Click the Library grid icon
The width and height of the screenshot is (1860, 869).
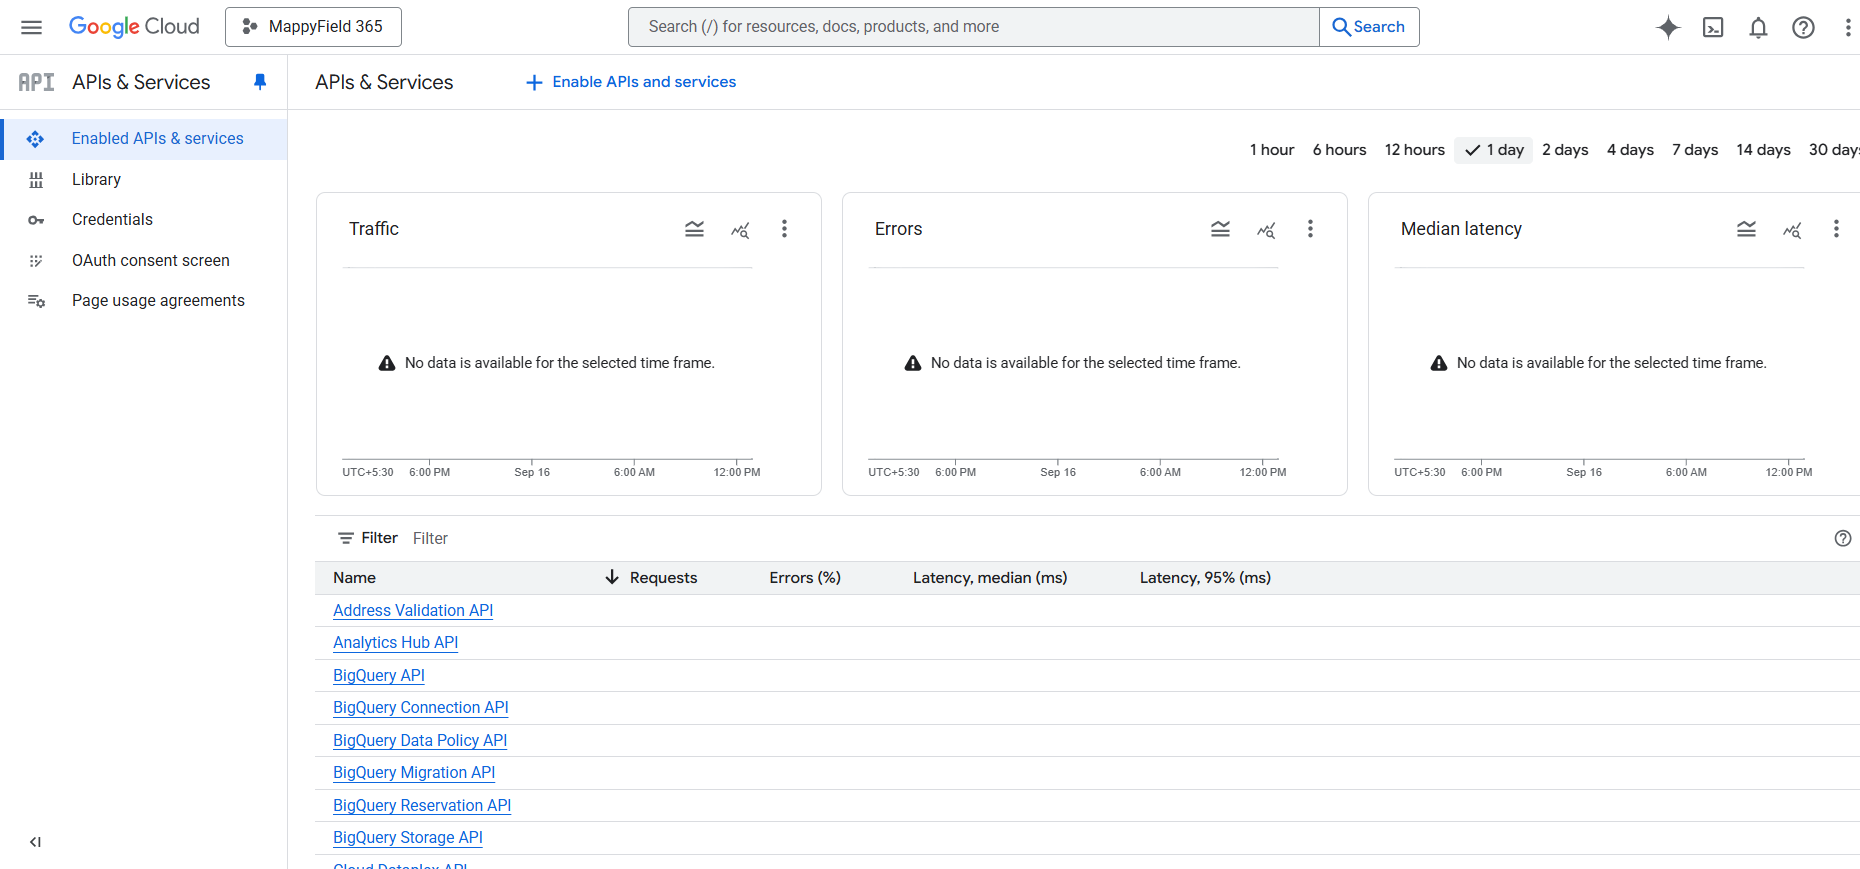pyautogui.click(x=36, y=180)
